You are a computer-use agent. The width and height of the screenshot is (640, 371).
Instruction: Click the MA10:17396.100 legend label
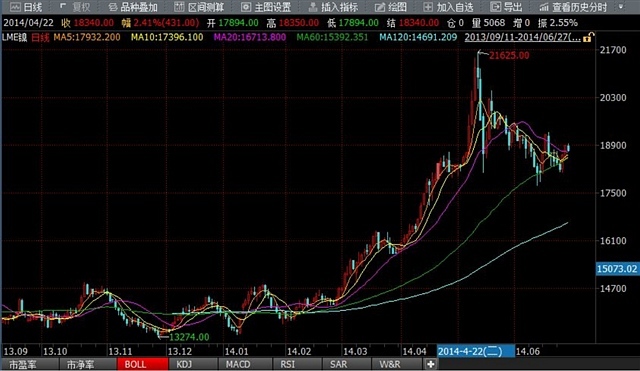(x=167, y=38)
